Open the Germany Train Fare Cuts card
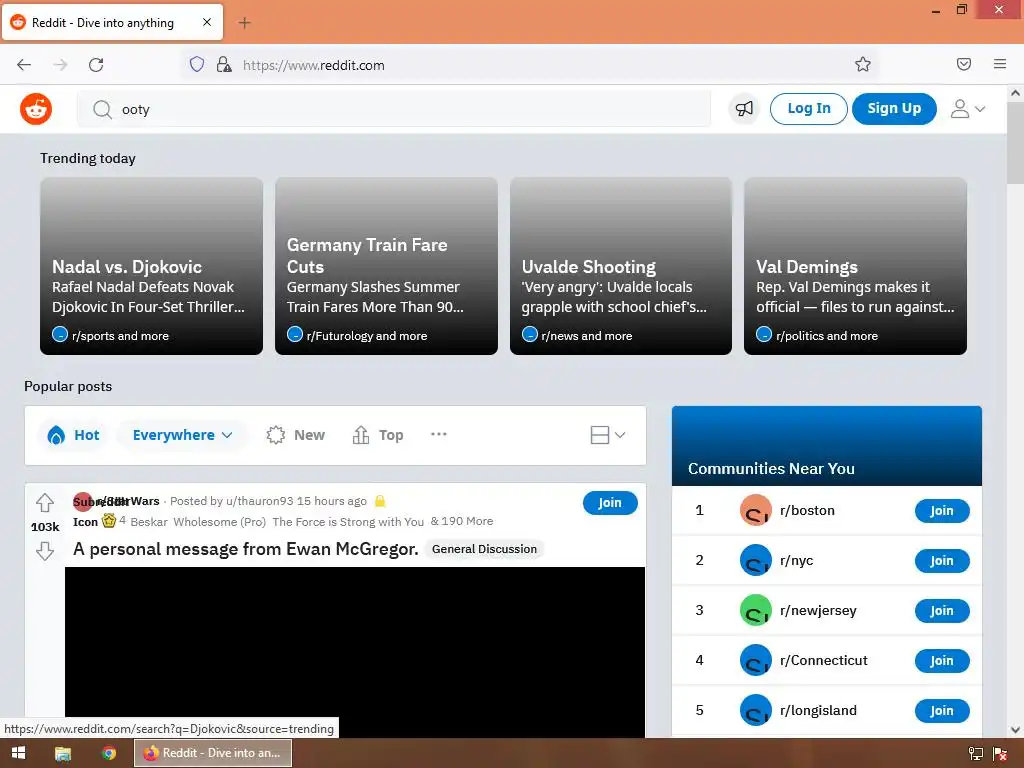The width and height of the screenshot is (1024, 768). coord(386,266)
